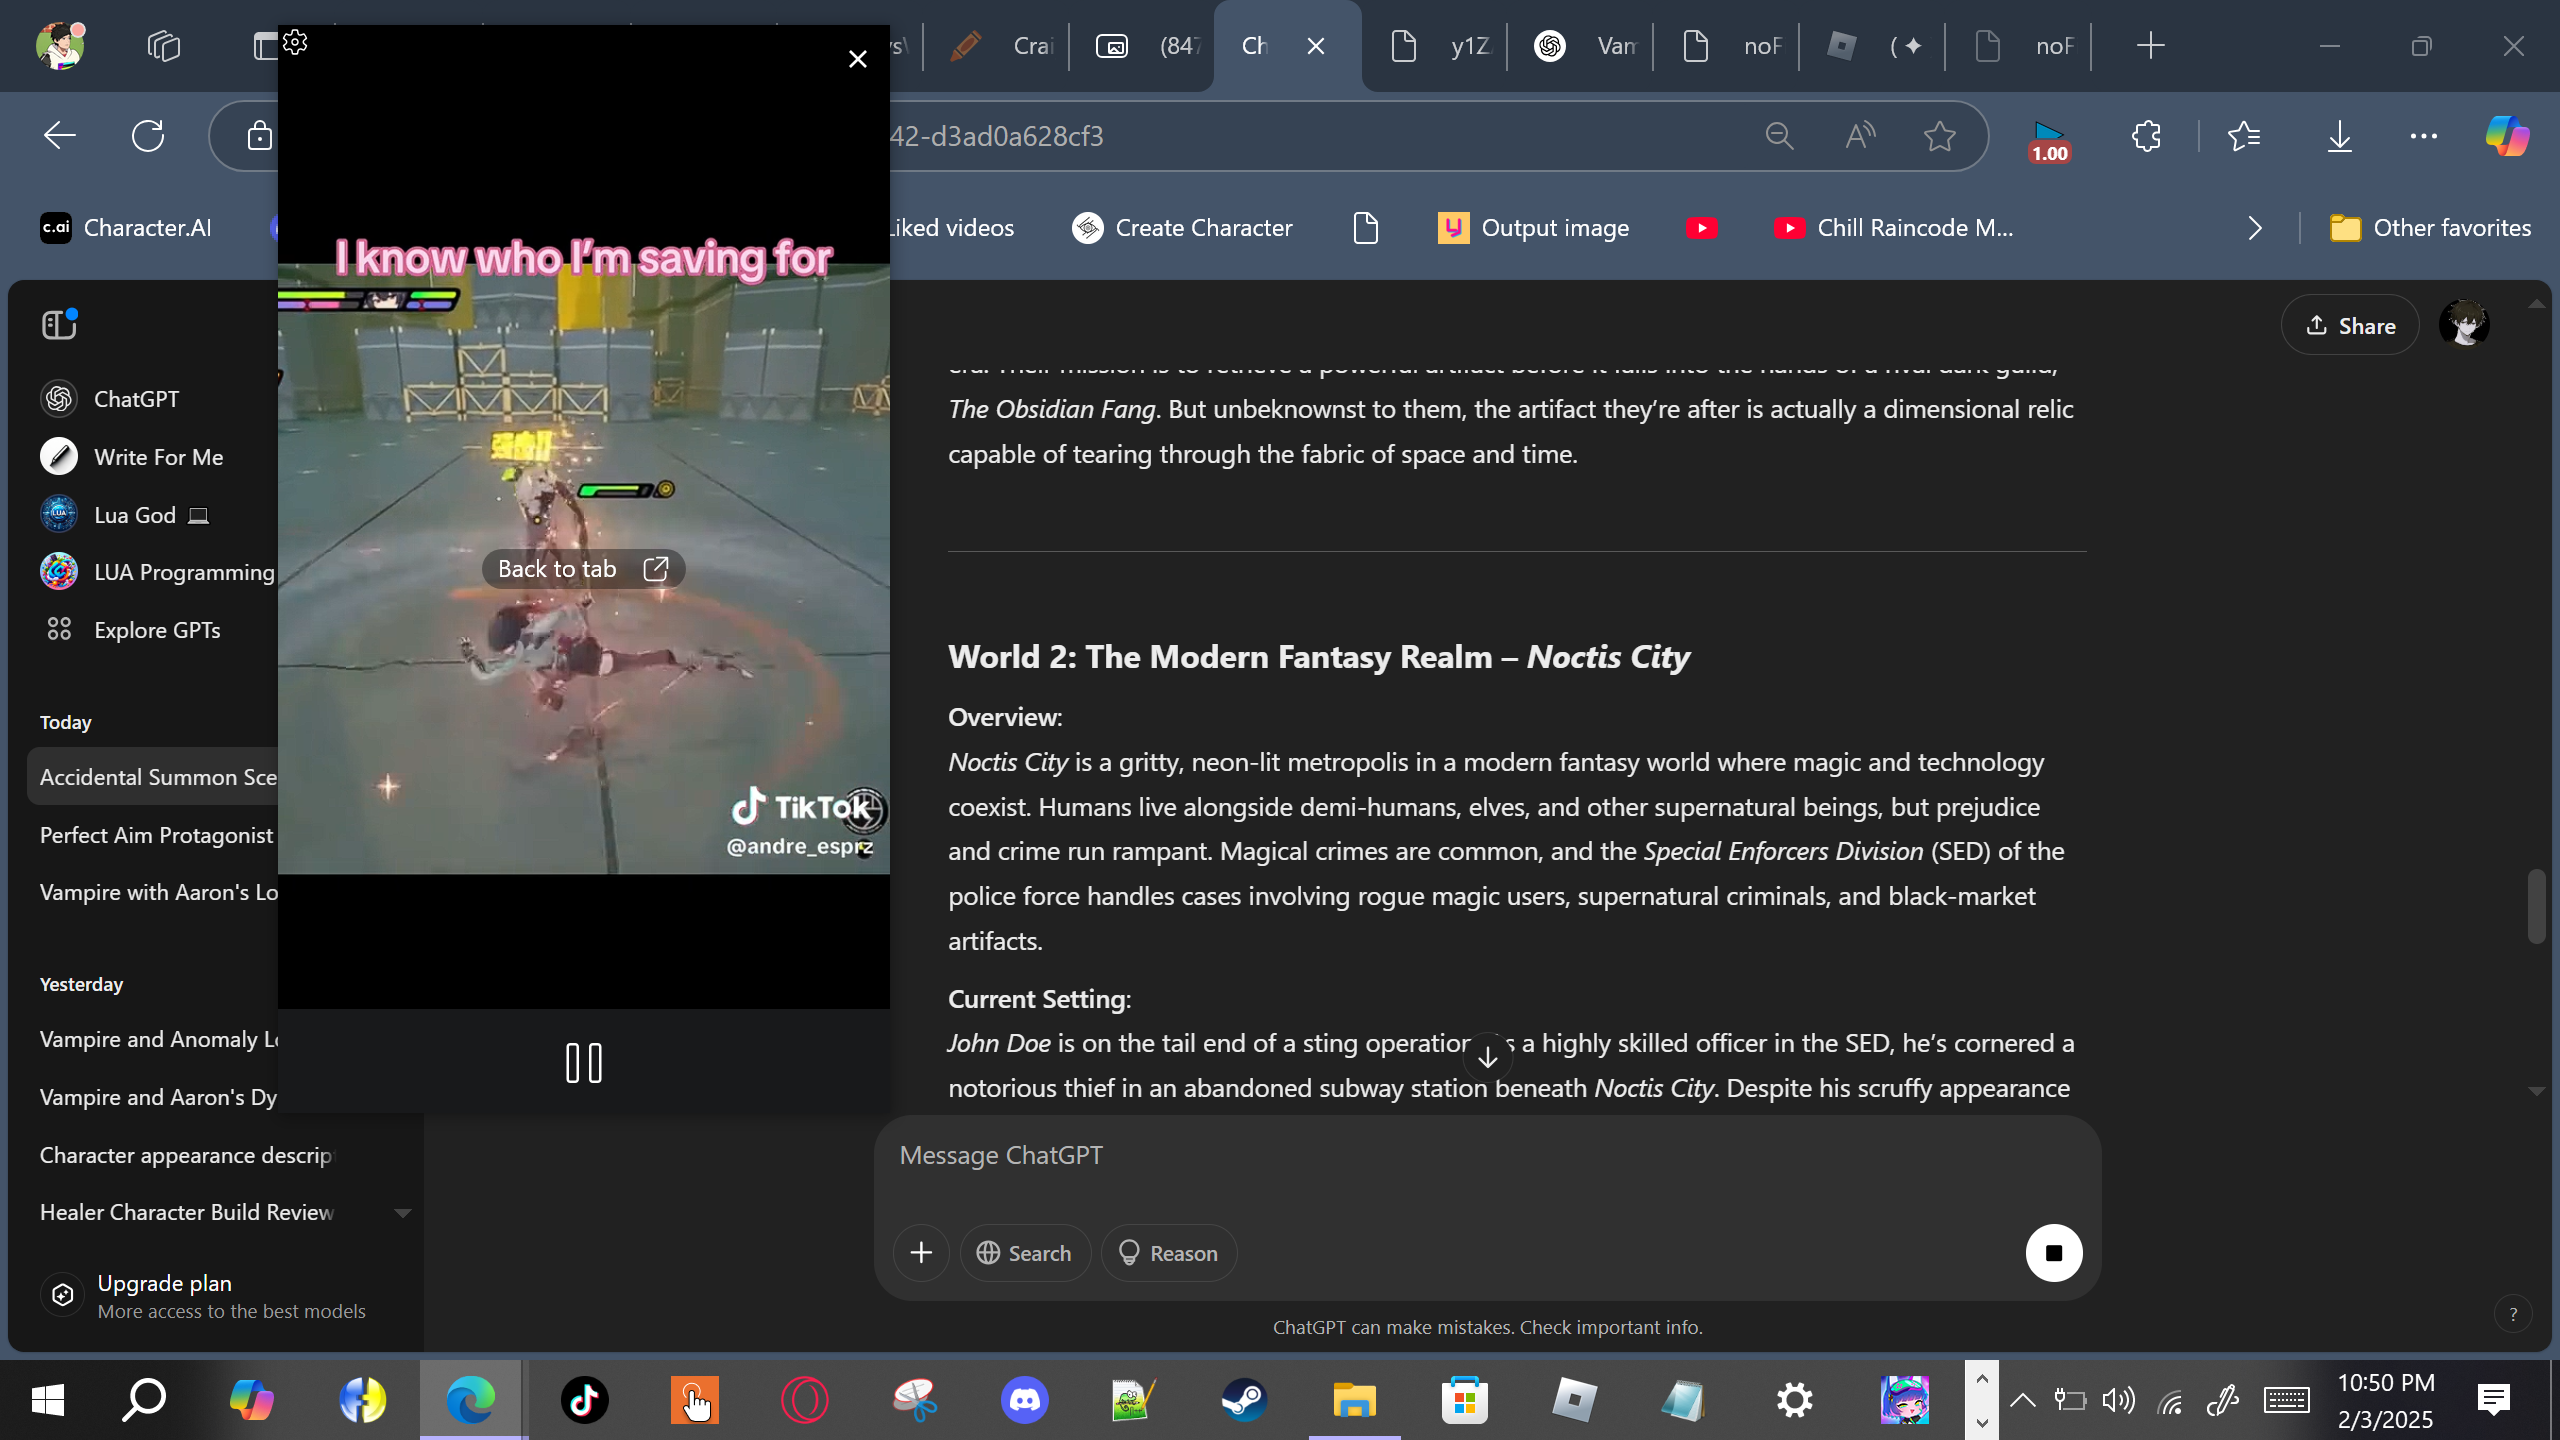Image resolution: width=2560 pixels, height=1440 pixels.
Task: Toggle the Reason option in composer
Action: click(1169, 1253)
